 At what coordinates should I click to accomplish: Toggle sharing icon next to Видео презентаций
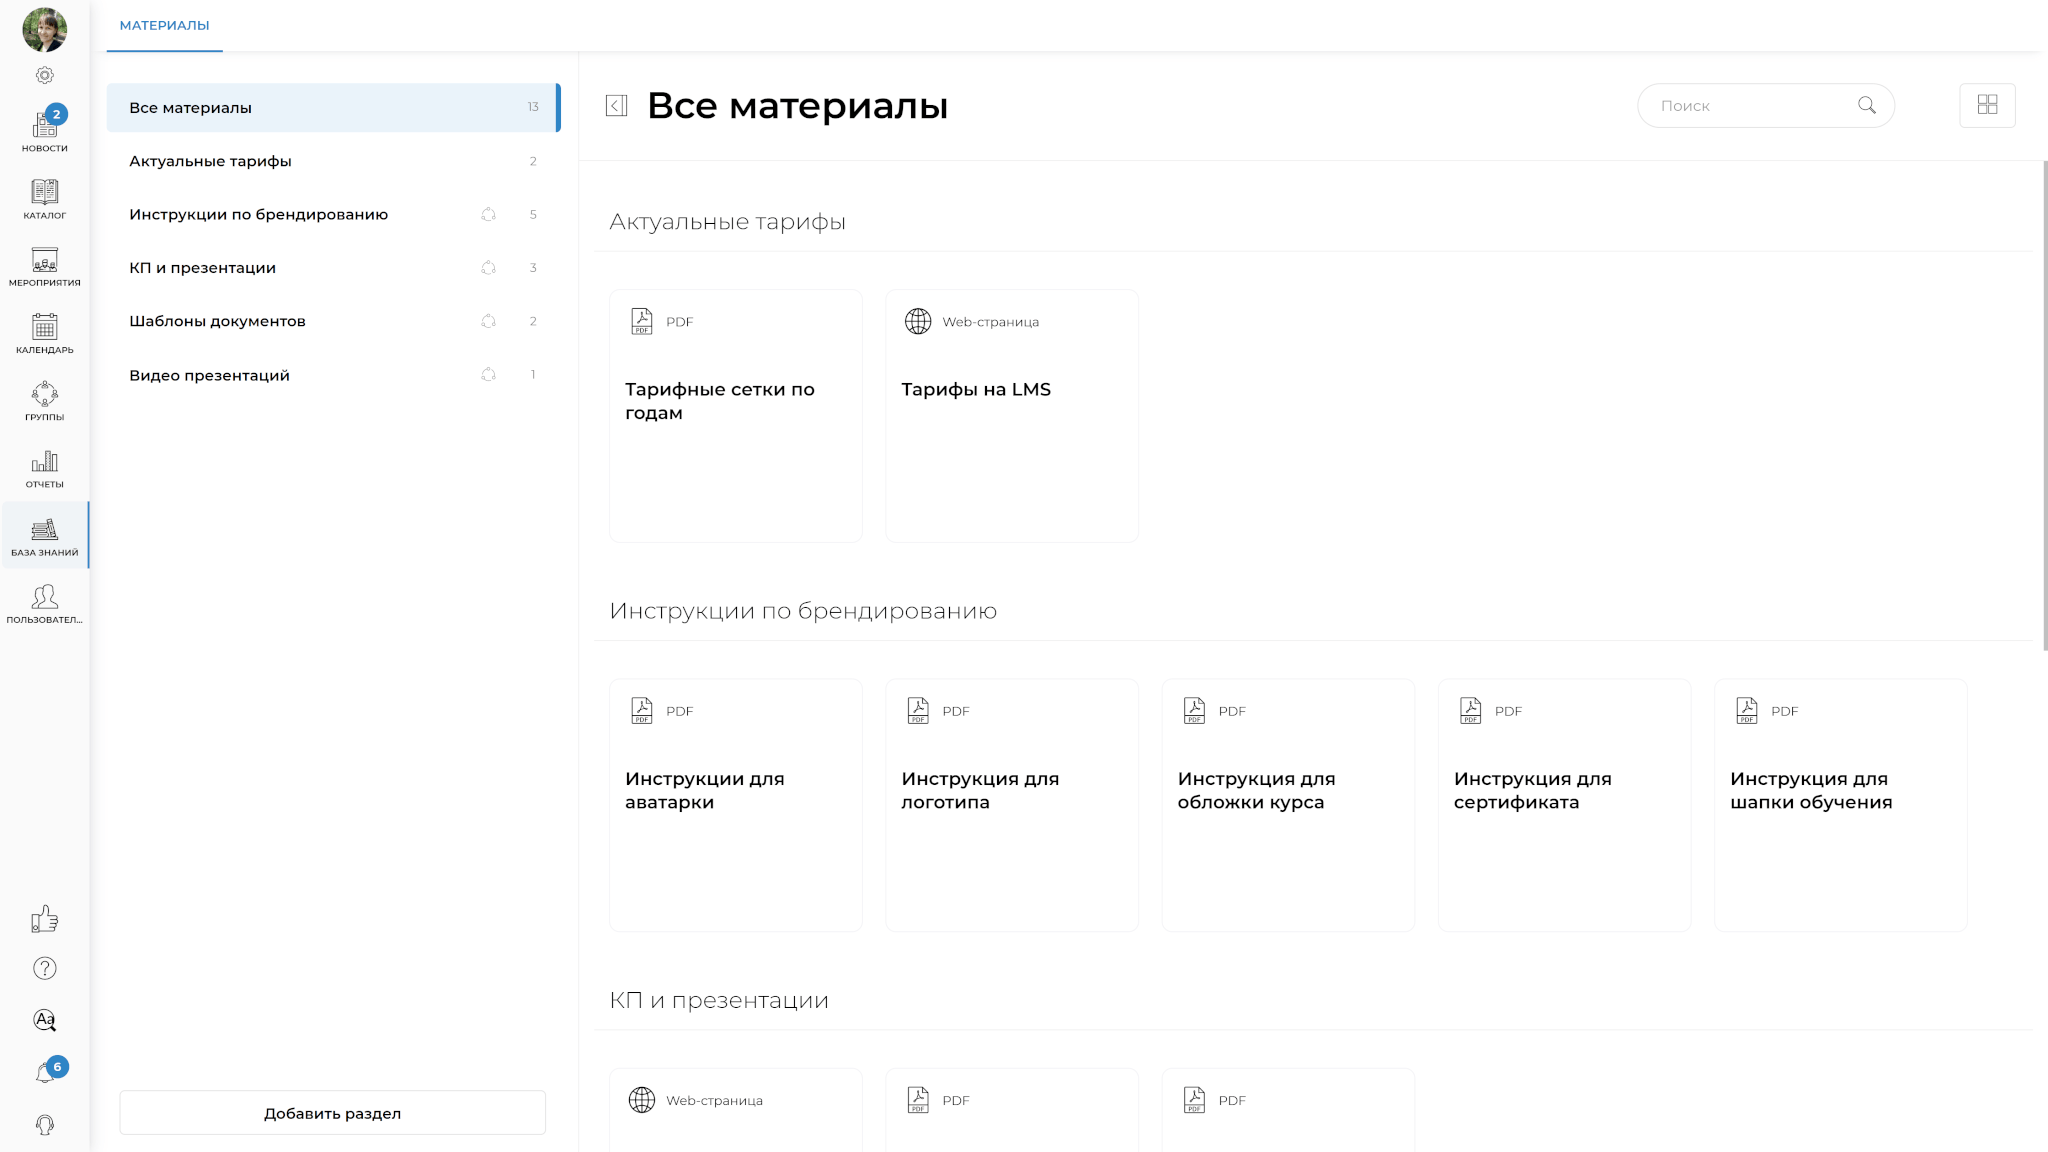(x=488, y=374)
